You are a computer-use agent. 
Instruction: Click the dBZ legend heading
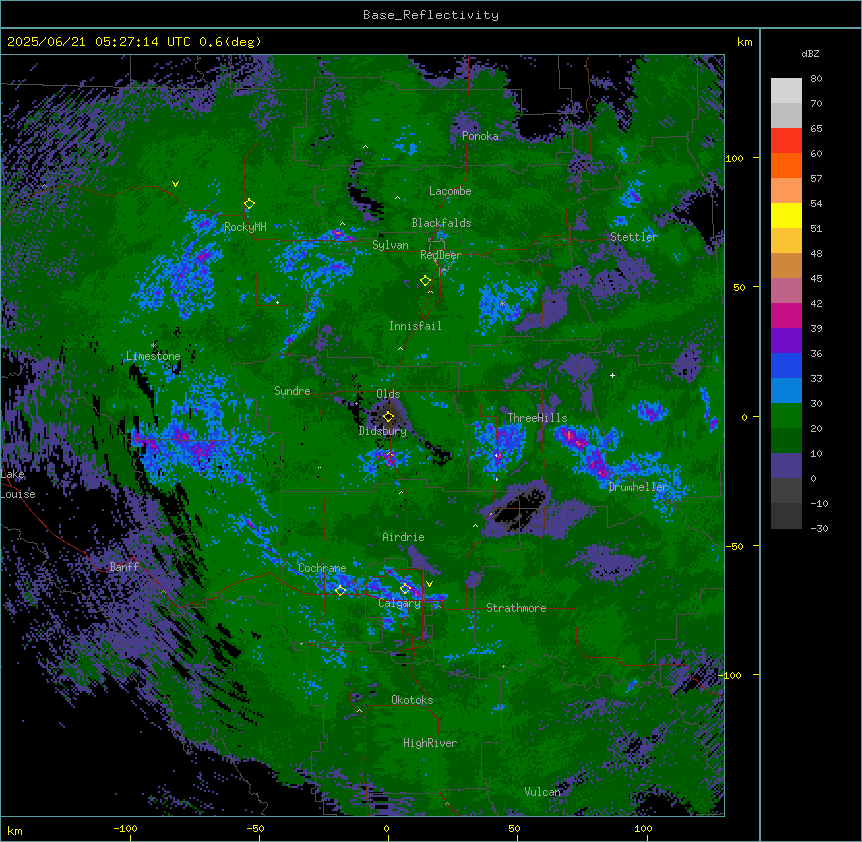(x=810, y=54)
